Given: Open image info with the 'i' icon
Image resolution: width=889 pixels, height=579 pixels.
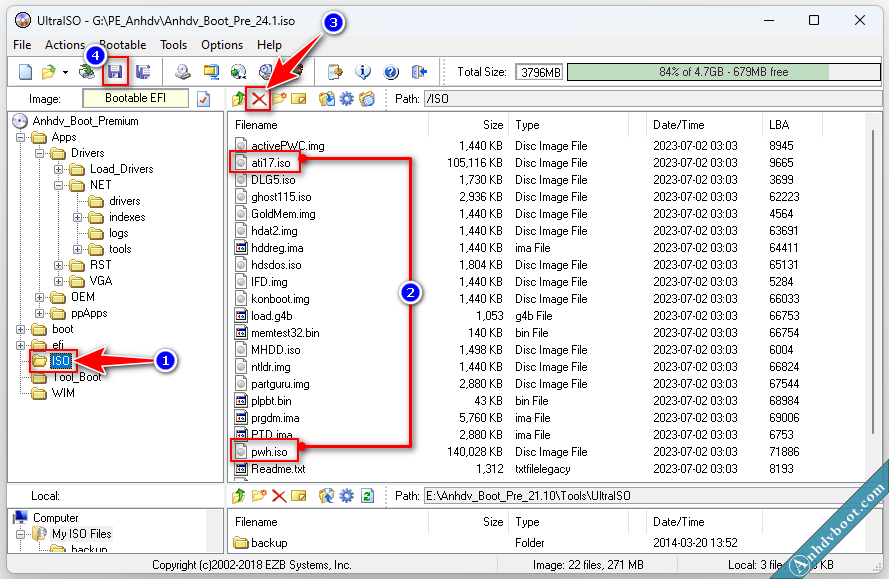Looking at the screenshot, I should tap(363, 72).
